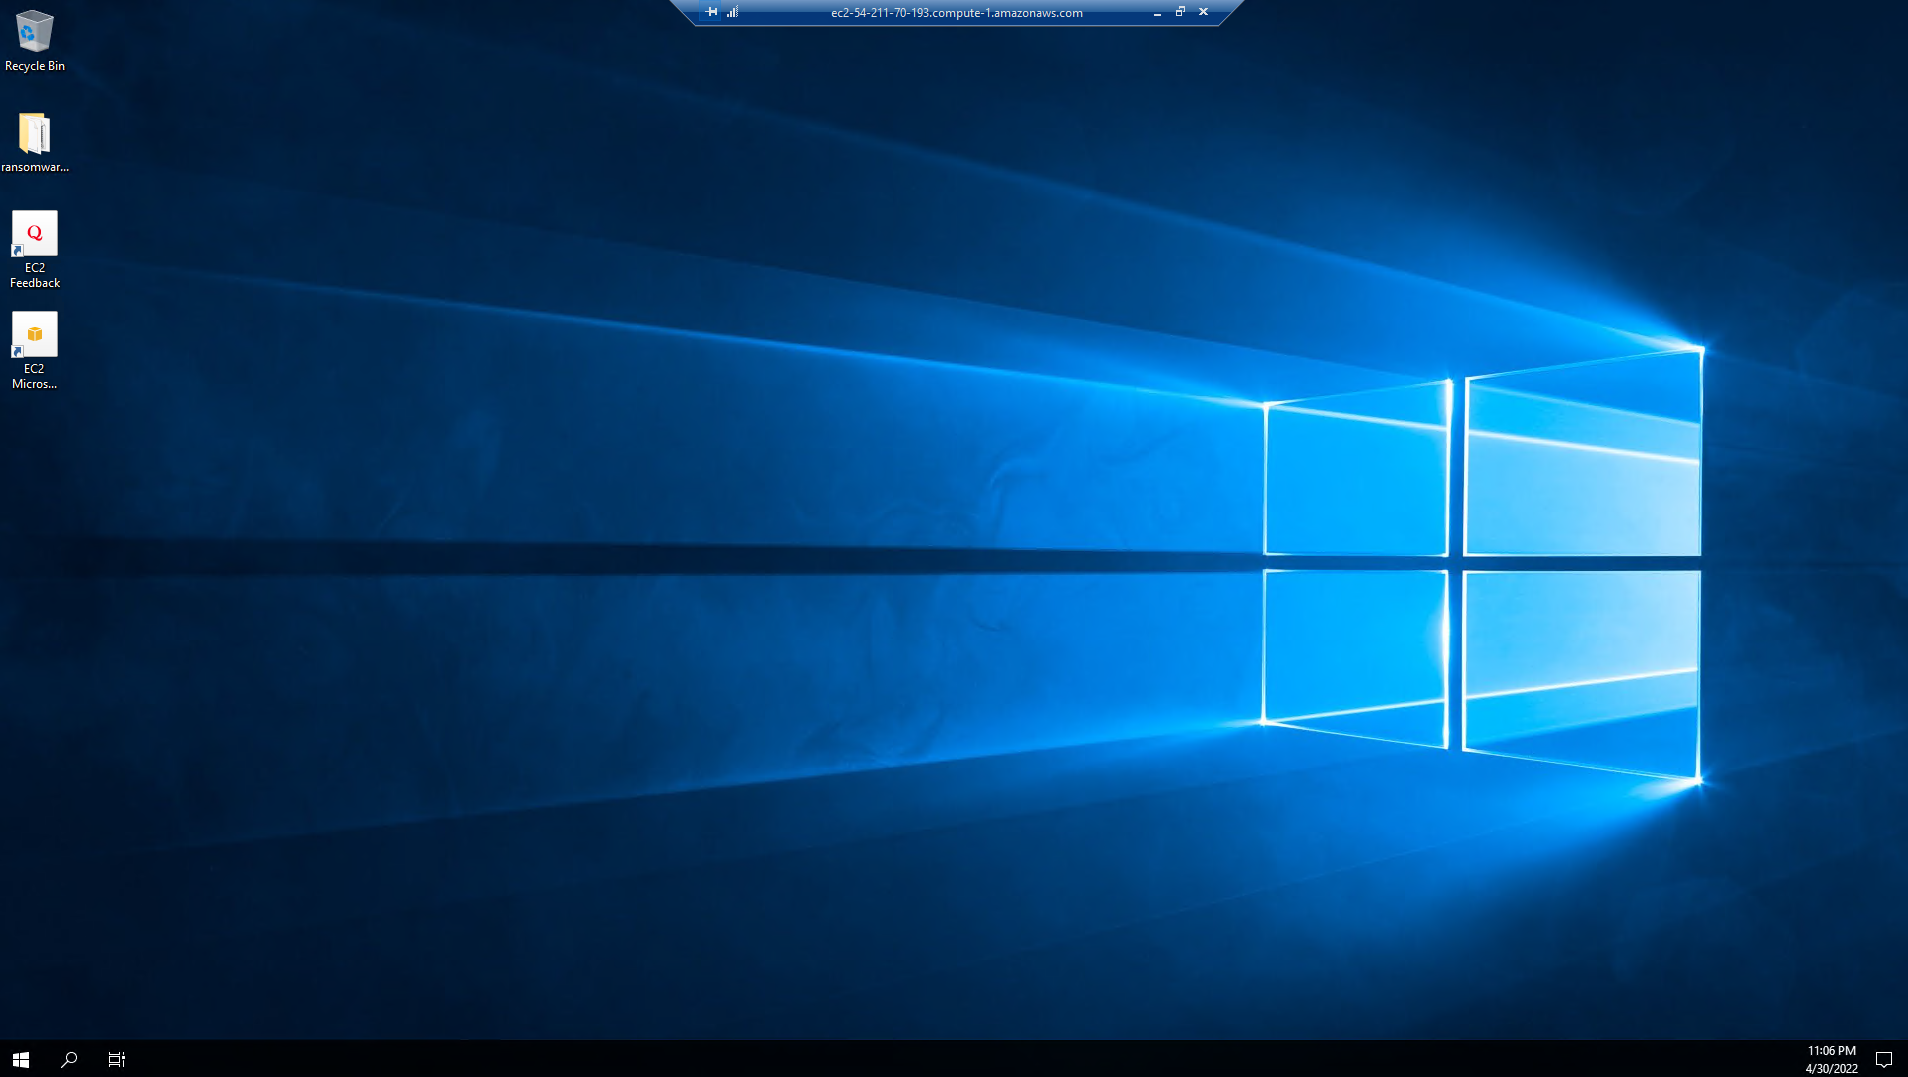Select the ransomware folder icon on desktop

click(x=34, y=133)
